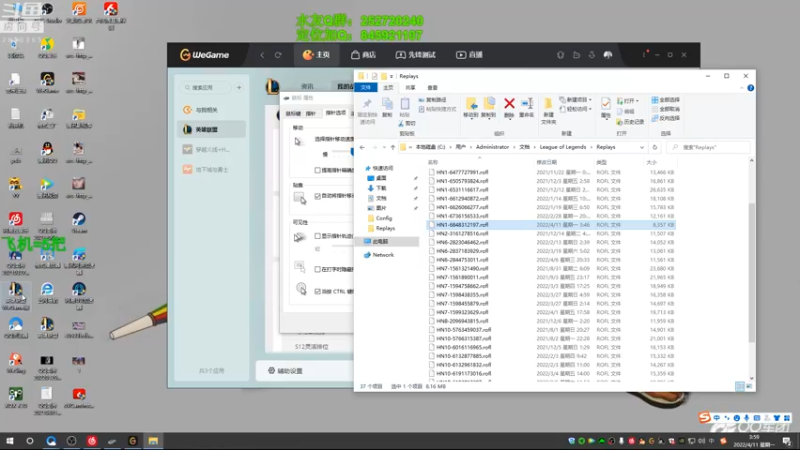Image resolution: width=800 pixels, height=450 pixels.
Task: Click the taskbar search circle icon
Action: click(x=30, y=441)
